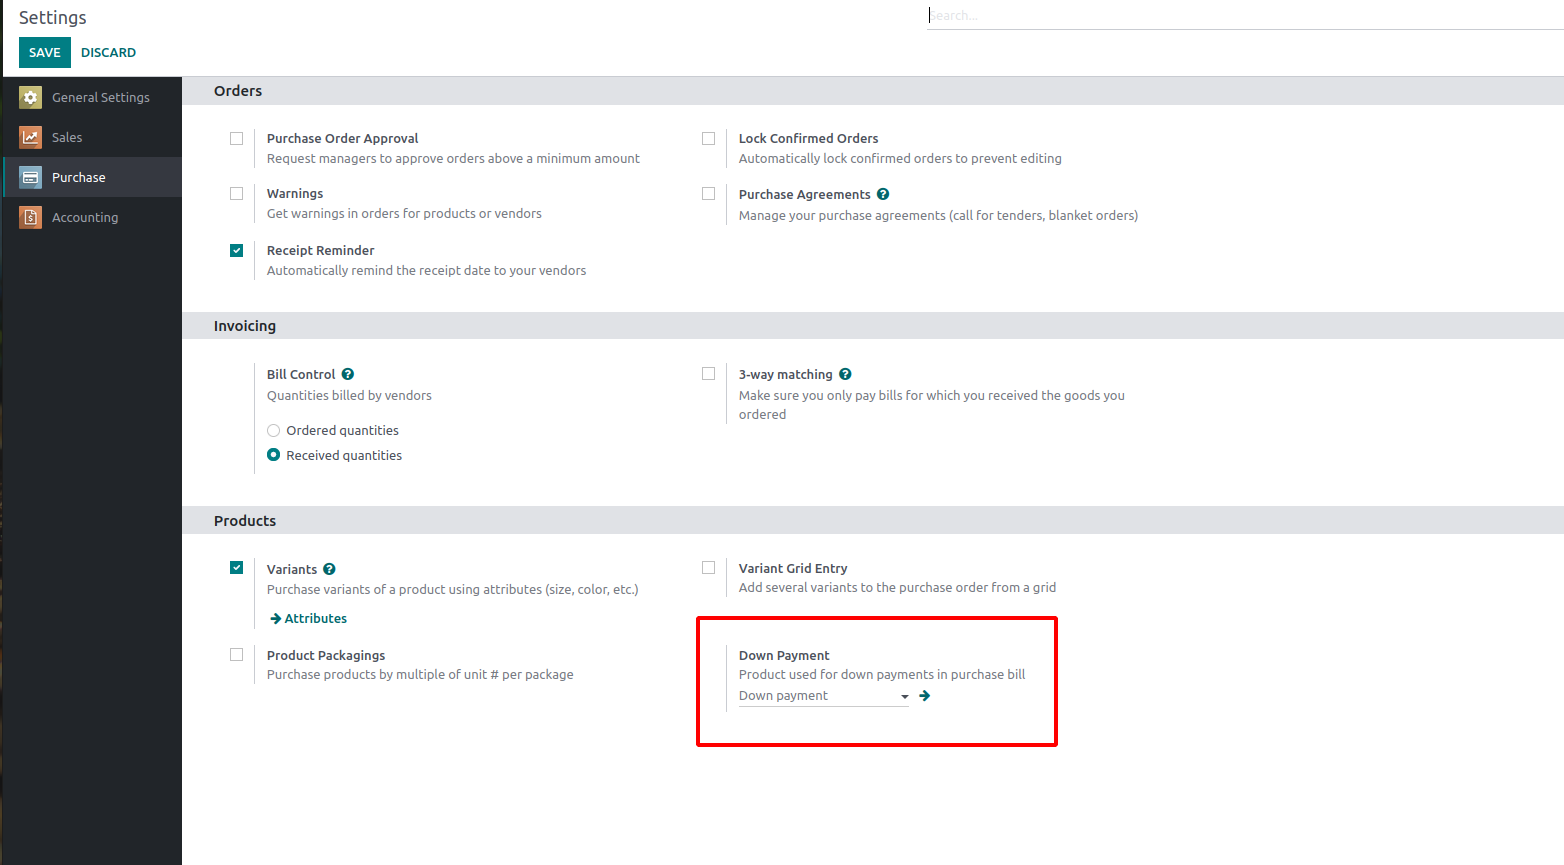Open help icon next to Purchase Agreements
The height and width of the screenshot is (865, 1564).
[x=883, y=194]
